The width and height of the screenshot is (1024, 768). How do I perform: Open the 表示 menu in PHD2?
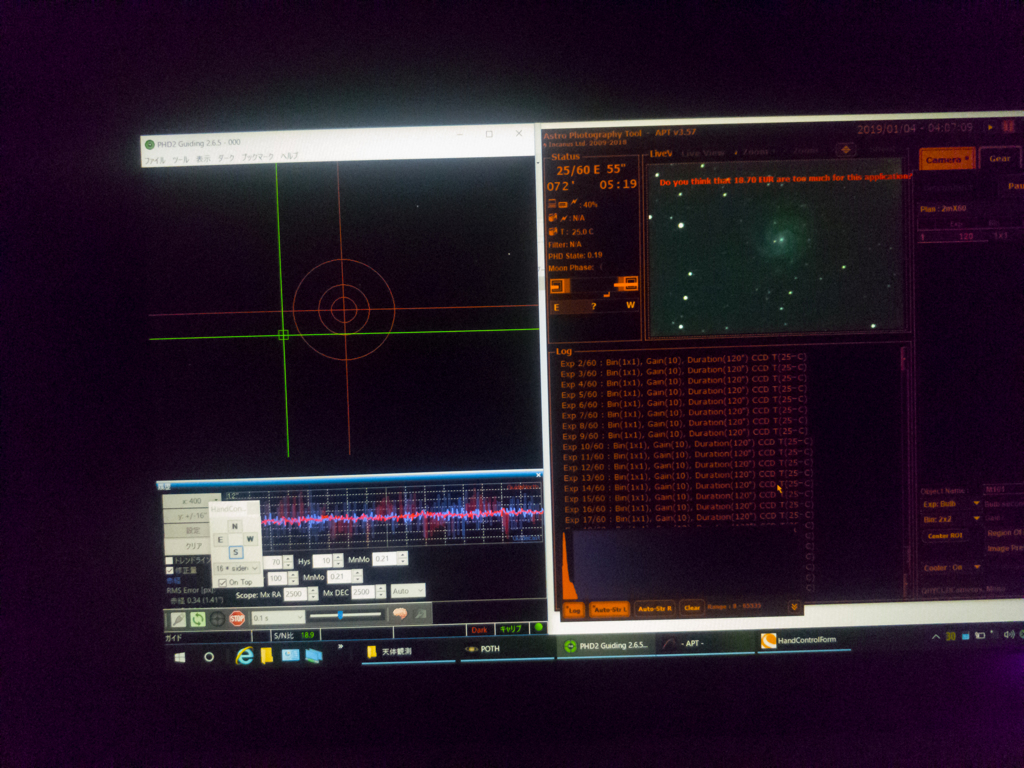pos(204,159)
